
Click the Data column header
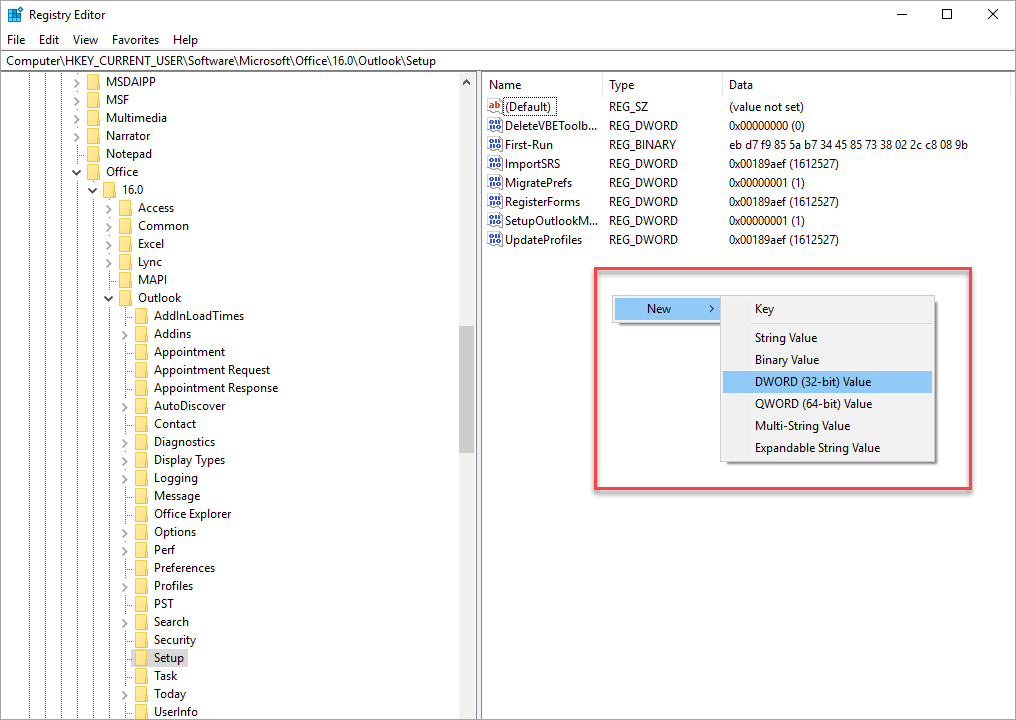741,85
